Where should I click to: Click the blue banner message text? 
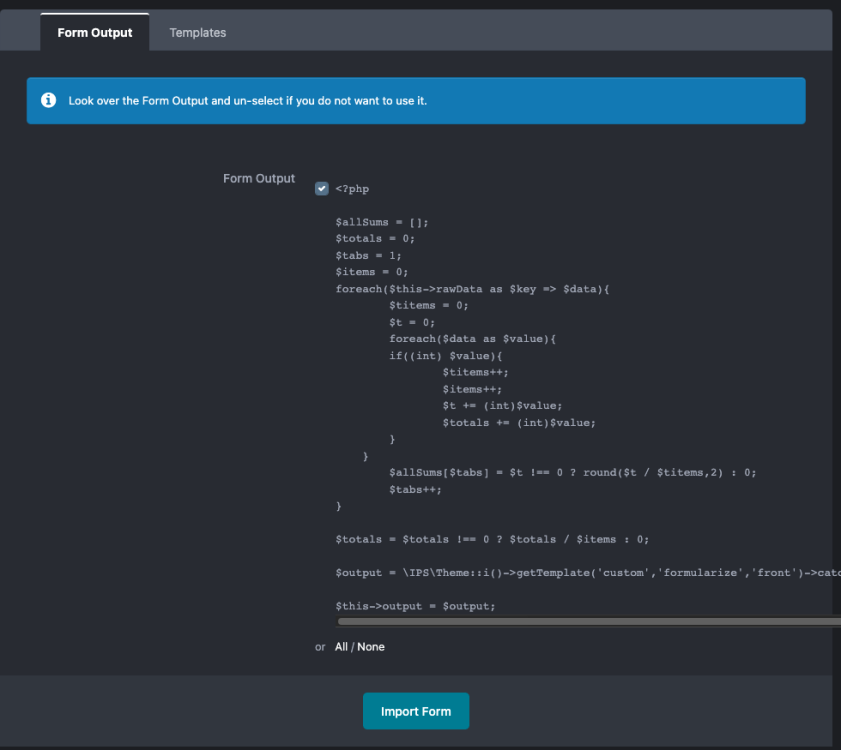pyautogui.click(x=247, y=101)
